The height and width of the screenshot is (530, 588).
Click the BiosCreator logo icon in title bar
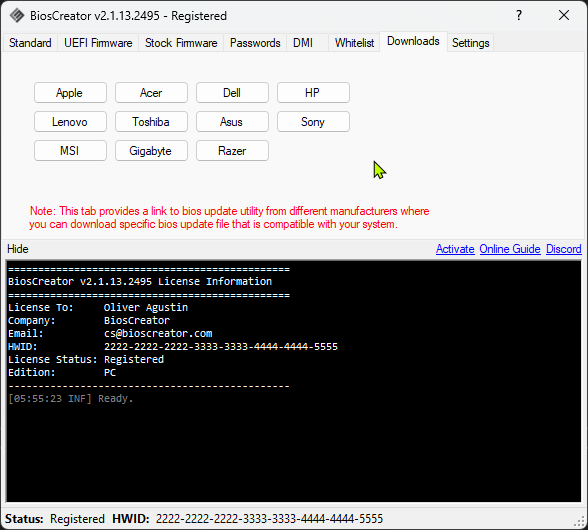coord(17,16)
